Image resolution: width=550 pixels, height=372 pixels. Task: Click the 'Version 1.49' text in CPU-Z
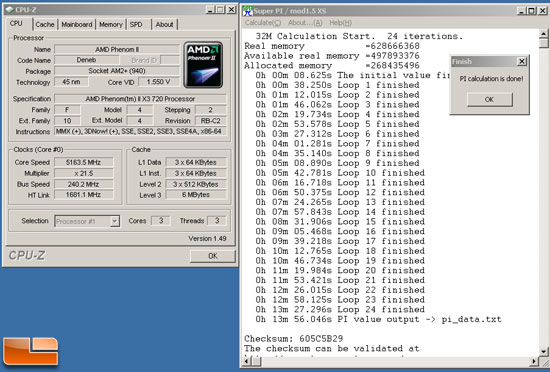tap(207, 238)
